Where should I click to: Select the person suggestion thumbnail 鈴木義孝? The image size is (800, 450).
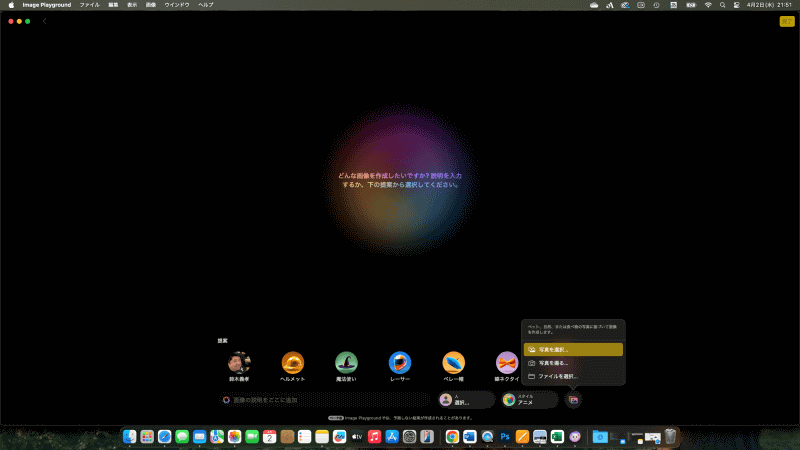(x=239, y=363)
